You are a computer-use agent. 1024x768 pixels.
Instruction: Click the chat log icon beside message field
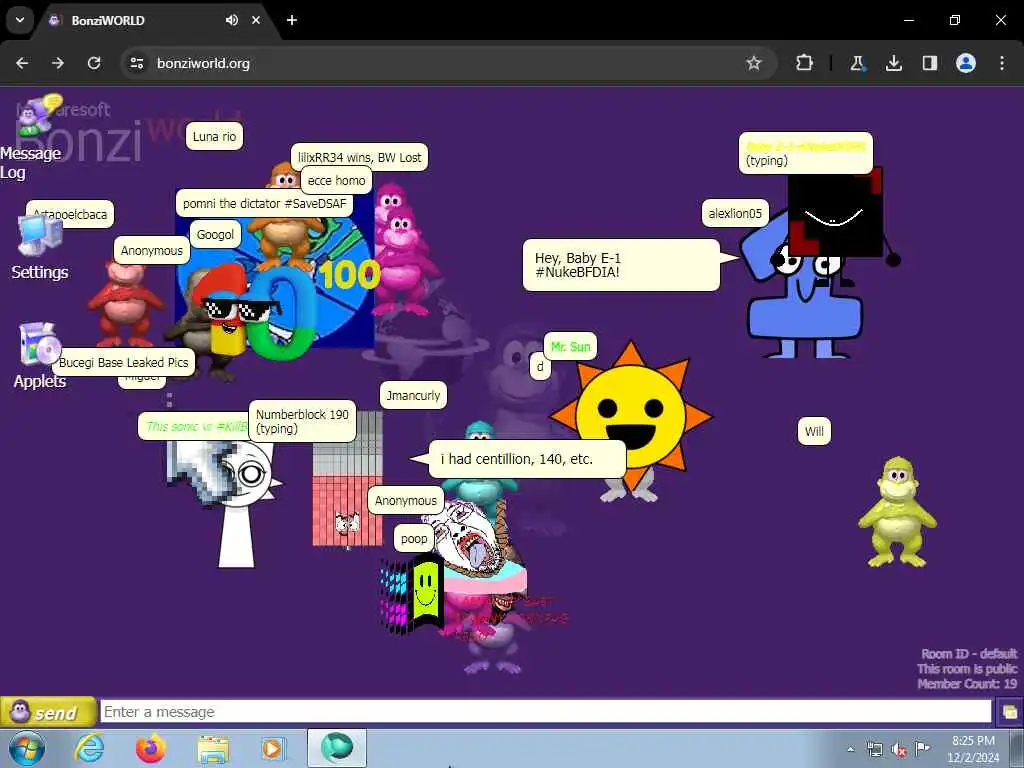pyautogui.click(x=1009, y=712)
